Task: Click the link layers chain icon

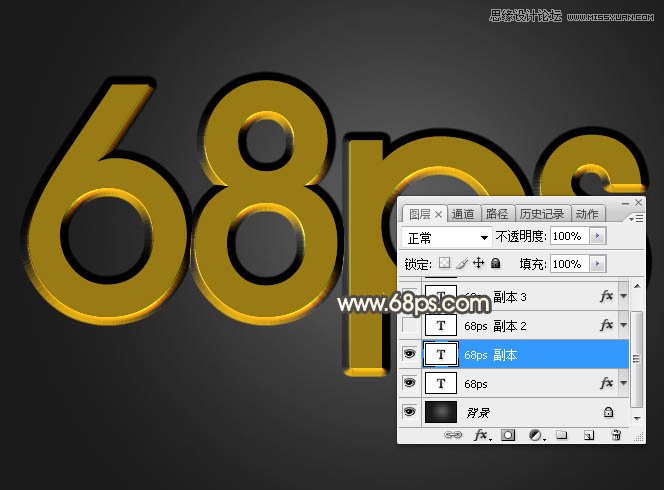Action: [452, 435]
